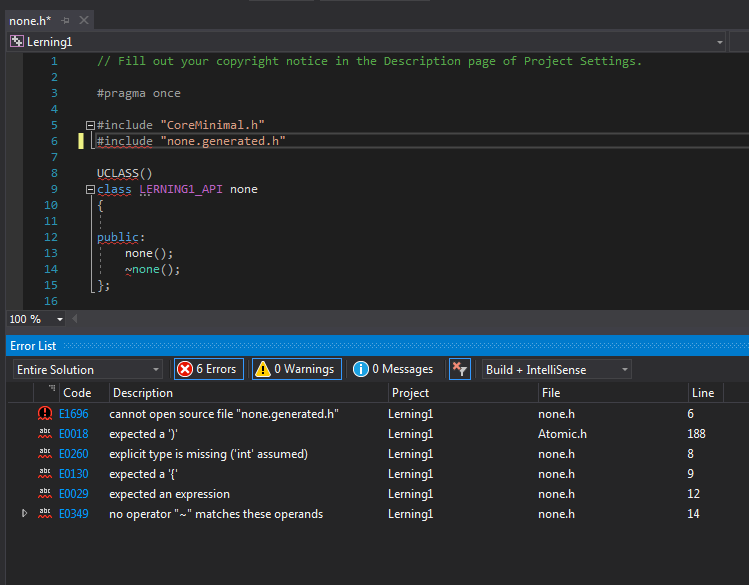Click the category sort icon in column header

pos(51,390)
